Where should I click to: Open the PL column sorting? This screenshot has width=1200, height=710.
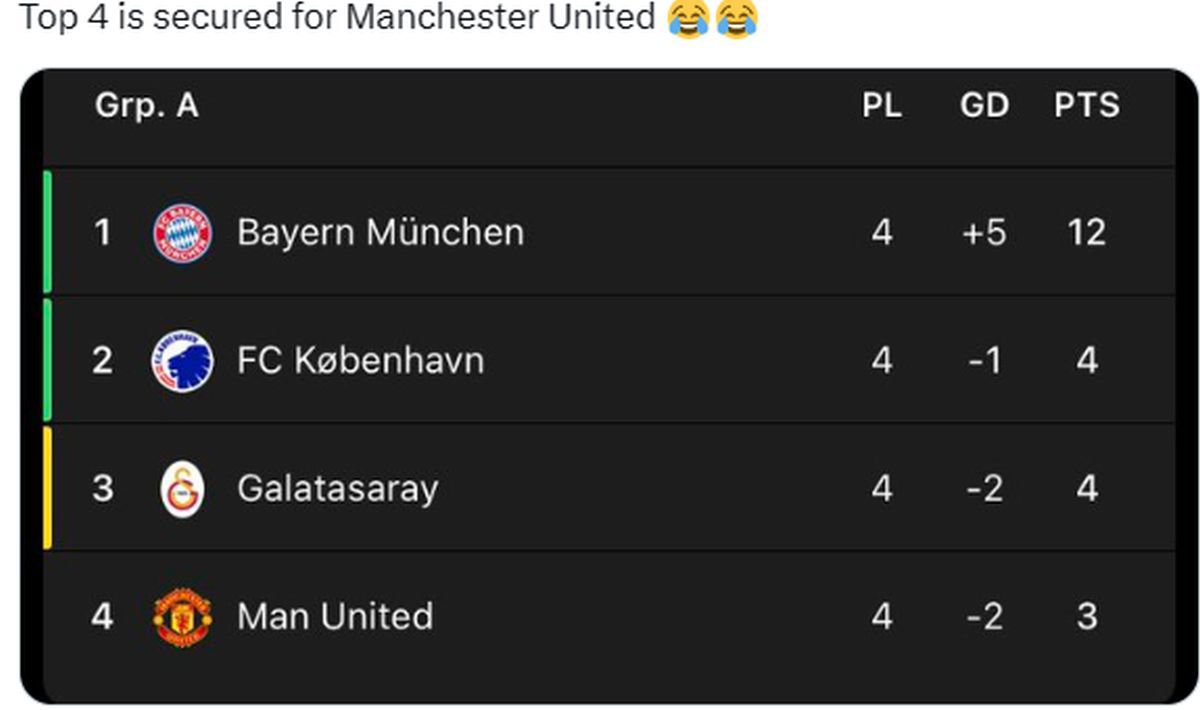click(x=884, y=104)
